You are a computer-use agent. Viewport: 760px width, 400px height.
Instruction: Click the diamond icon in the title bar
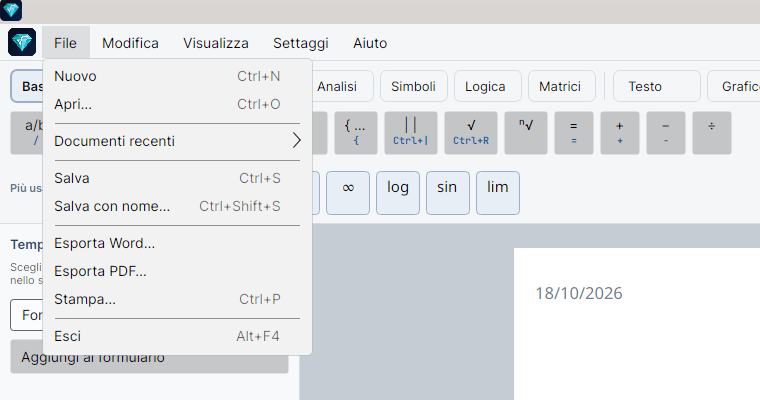tap(11, 10)
